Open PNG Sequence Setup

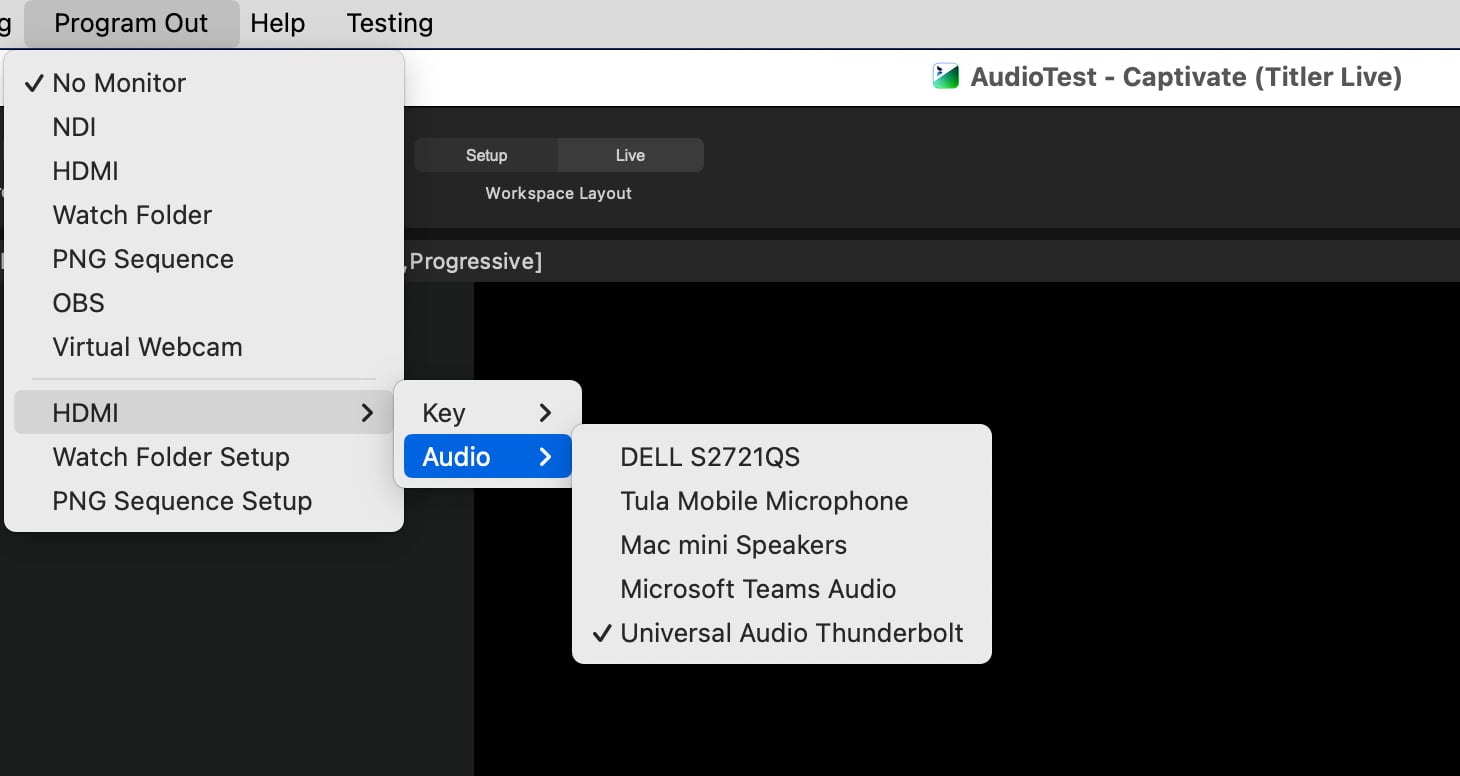204,501
